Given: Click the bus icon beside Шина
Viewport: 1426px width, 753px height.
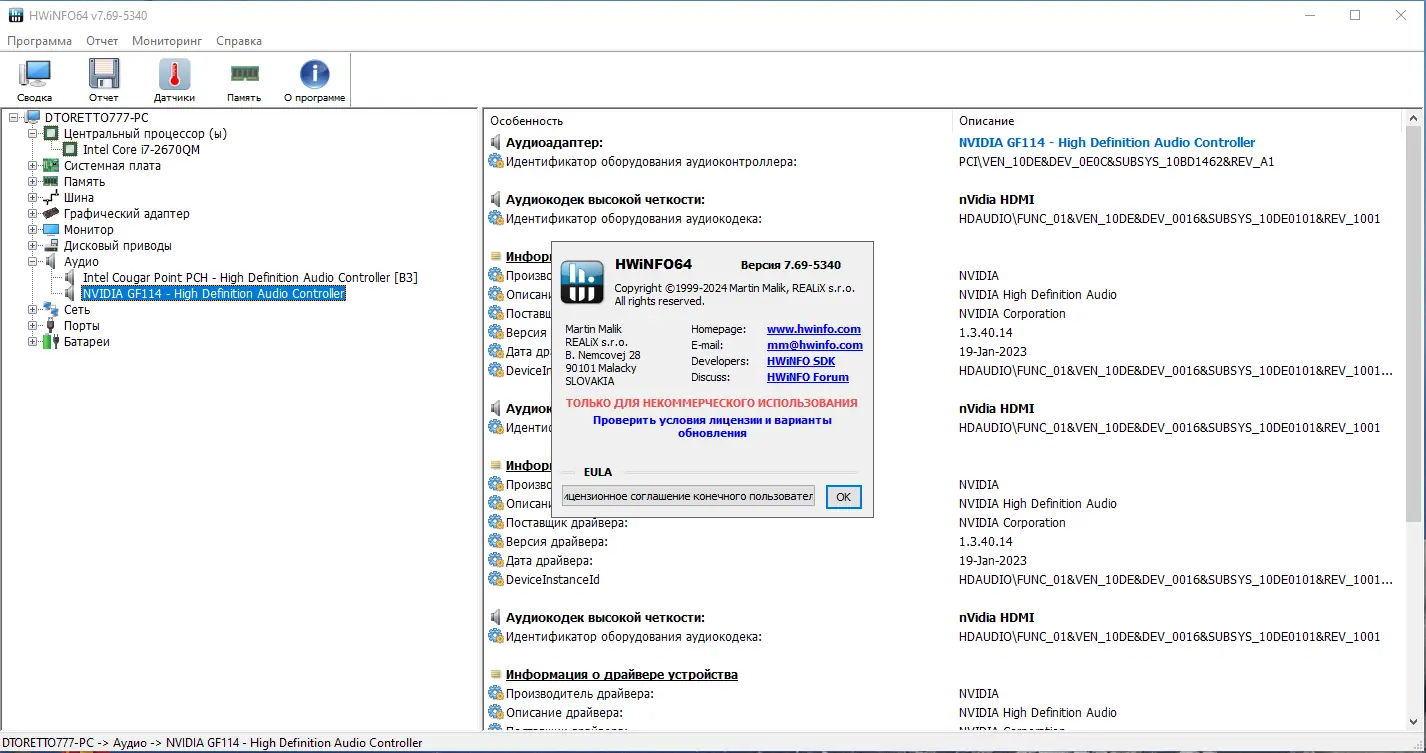Looking at the screenshot, I should click(x=51, y=198).
